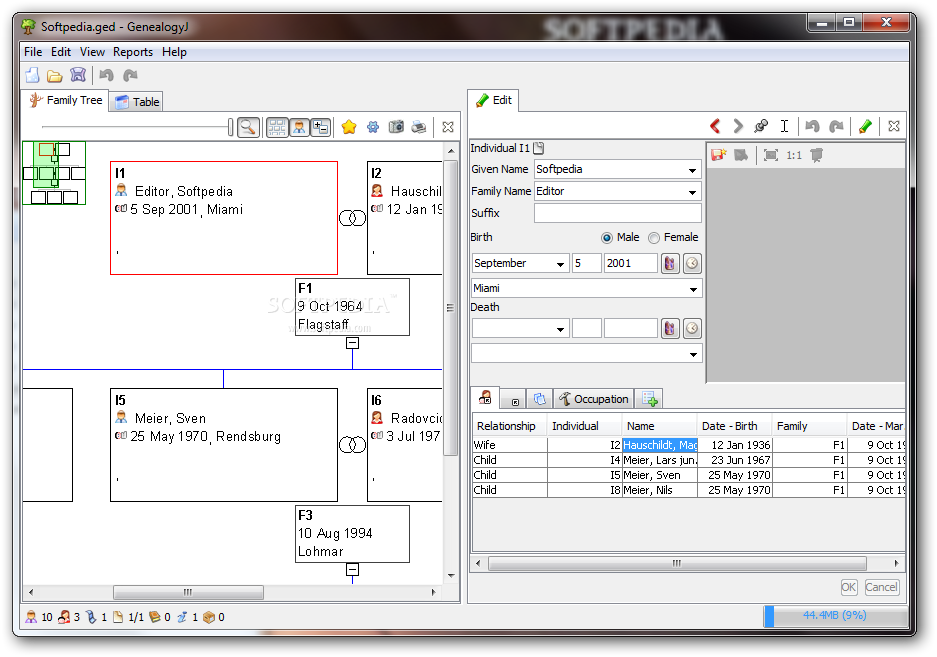
Task: Open the File menu
Action: click(33, 52)
